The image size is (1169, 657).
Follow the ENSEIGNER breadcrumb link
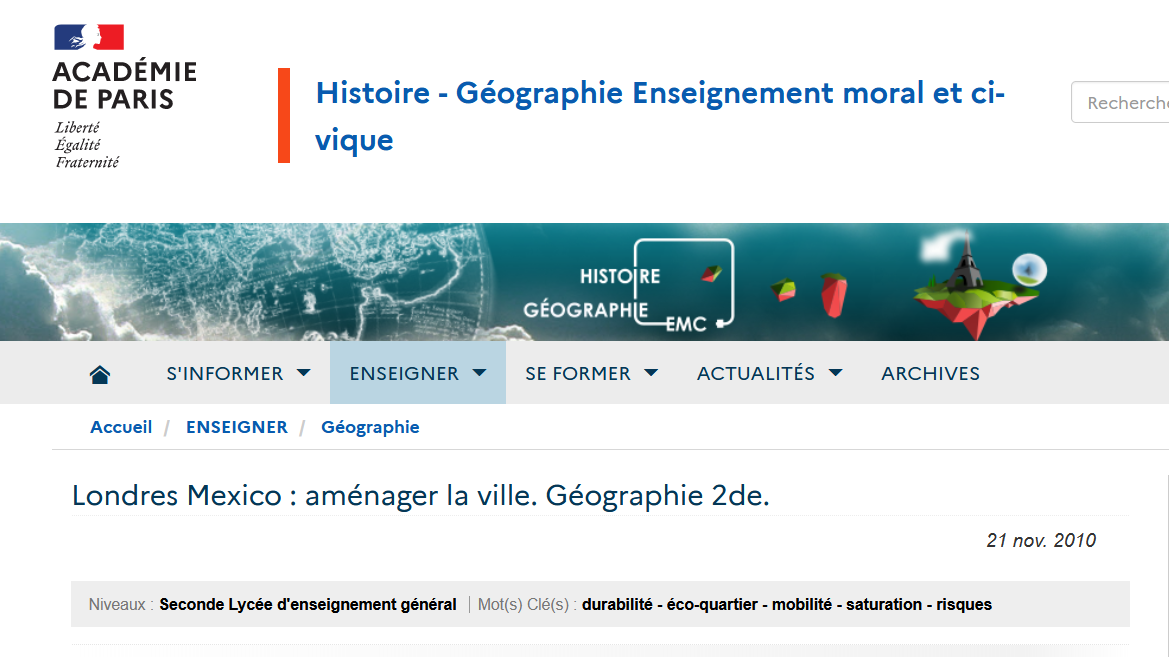pos(237,427)
